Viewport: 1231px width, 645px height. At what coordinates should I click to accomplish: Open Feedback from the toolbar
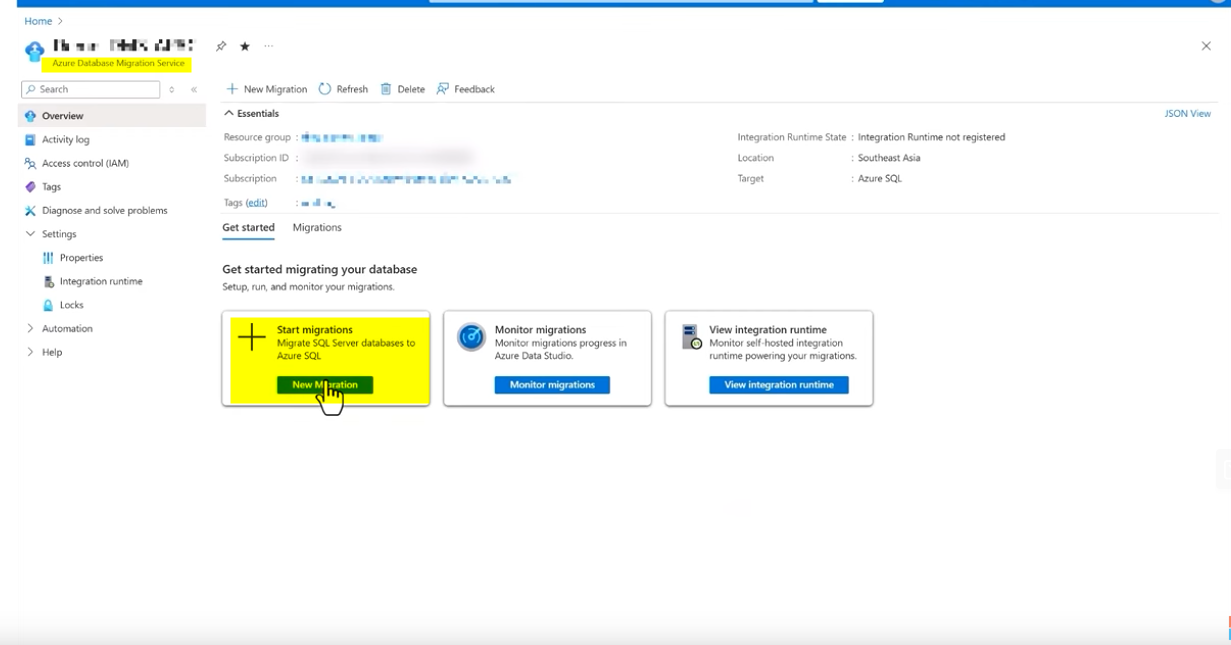click(x=466, y=89)
